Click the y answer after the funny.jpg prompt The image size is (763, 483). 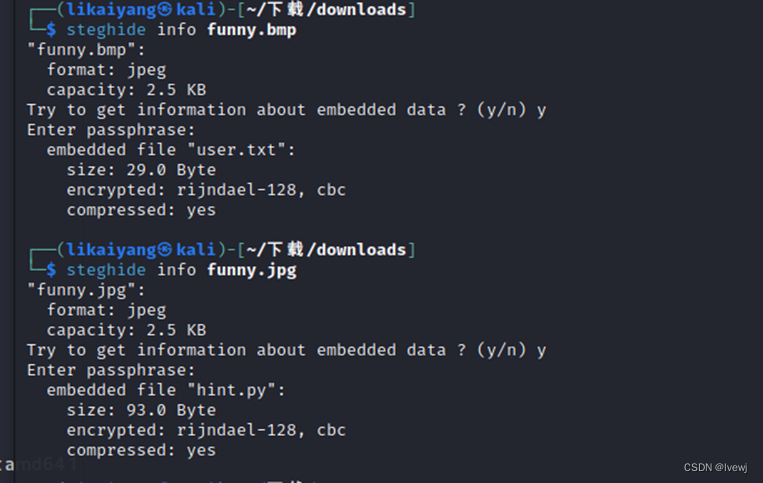point(541,351)
